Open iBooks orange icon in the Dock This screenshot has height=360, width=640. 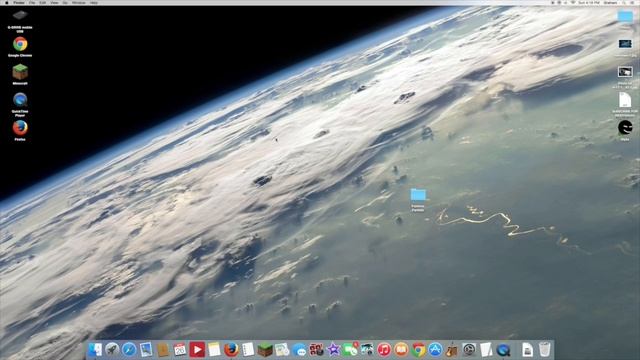(401, 350)
